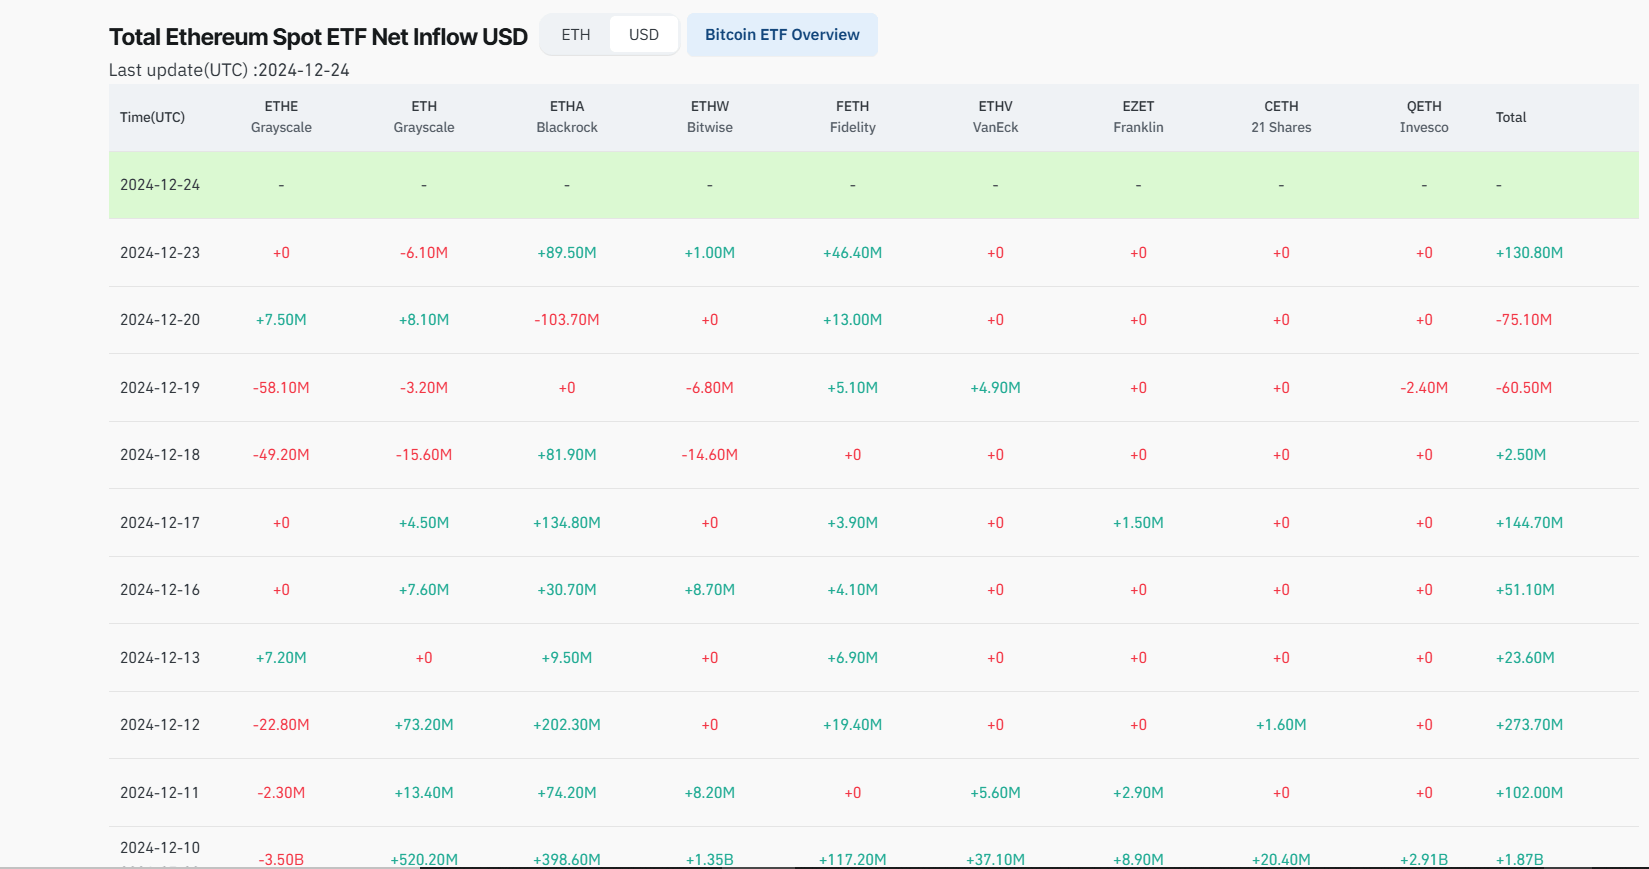Image resolution: width=1649 pixels, height=869 pixels.
Task: Click the Time(UTC) column header
Action: coord(152,117)
